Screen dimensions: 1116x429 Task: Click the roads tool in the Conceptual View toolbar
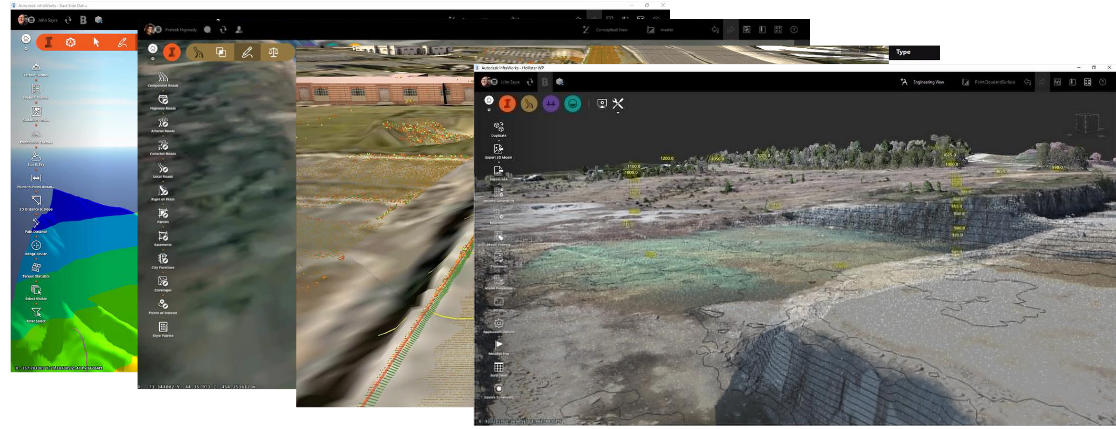point(199,52)
